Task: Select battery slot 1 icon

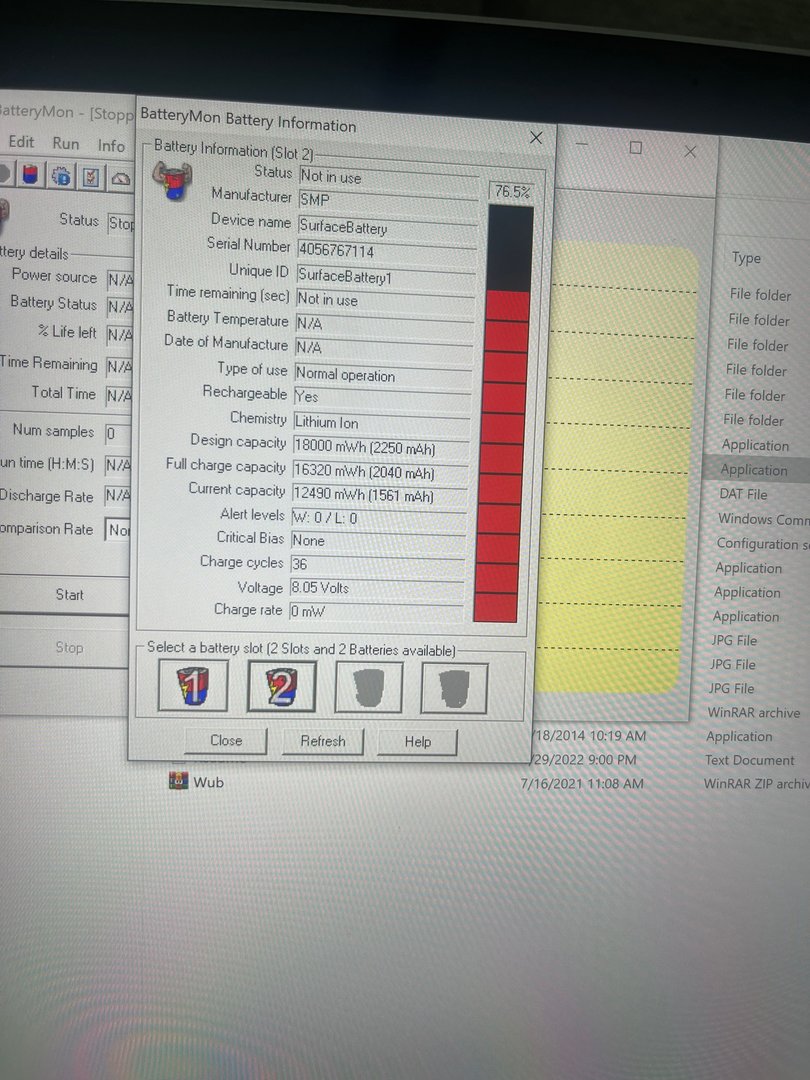Action: tap(193, 686)
